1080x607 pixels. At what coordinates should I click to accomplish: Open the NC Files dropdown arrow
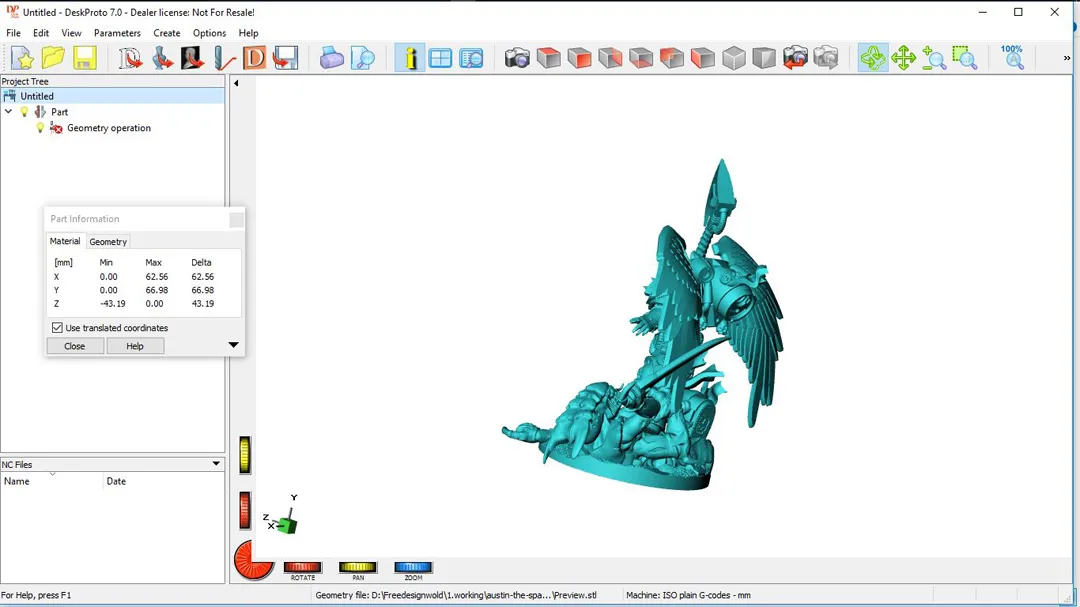[x=216, y=464]
